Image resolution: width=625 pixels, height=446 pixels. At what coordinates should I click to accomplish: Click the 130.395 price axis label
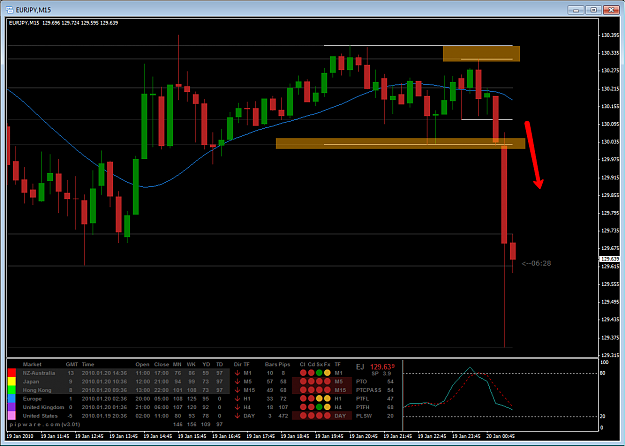[x=610, y=35]
